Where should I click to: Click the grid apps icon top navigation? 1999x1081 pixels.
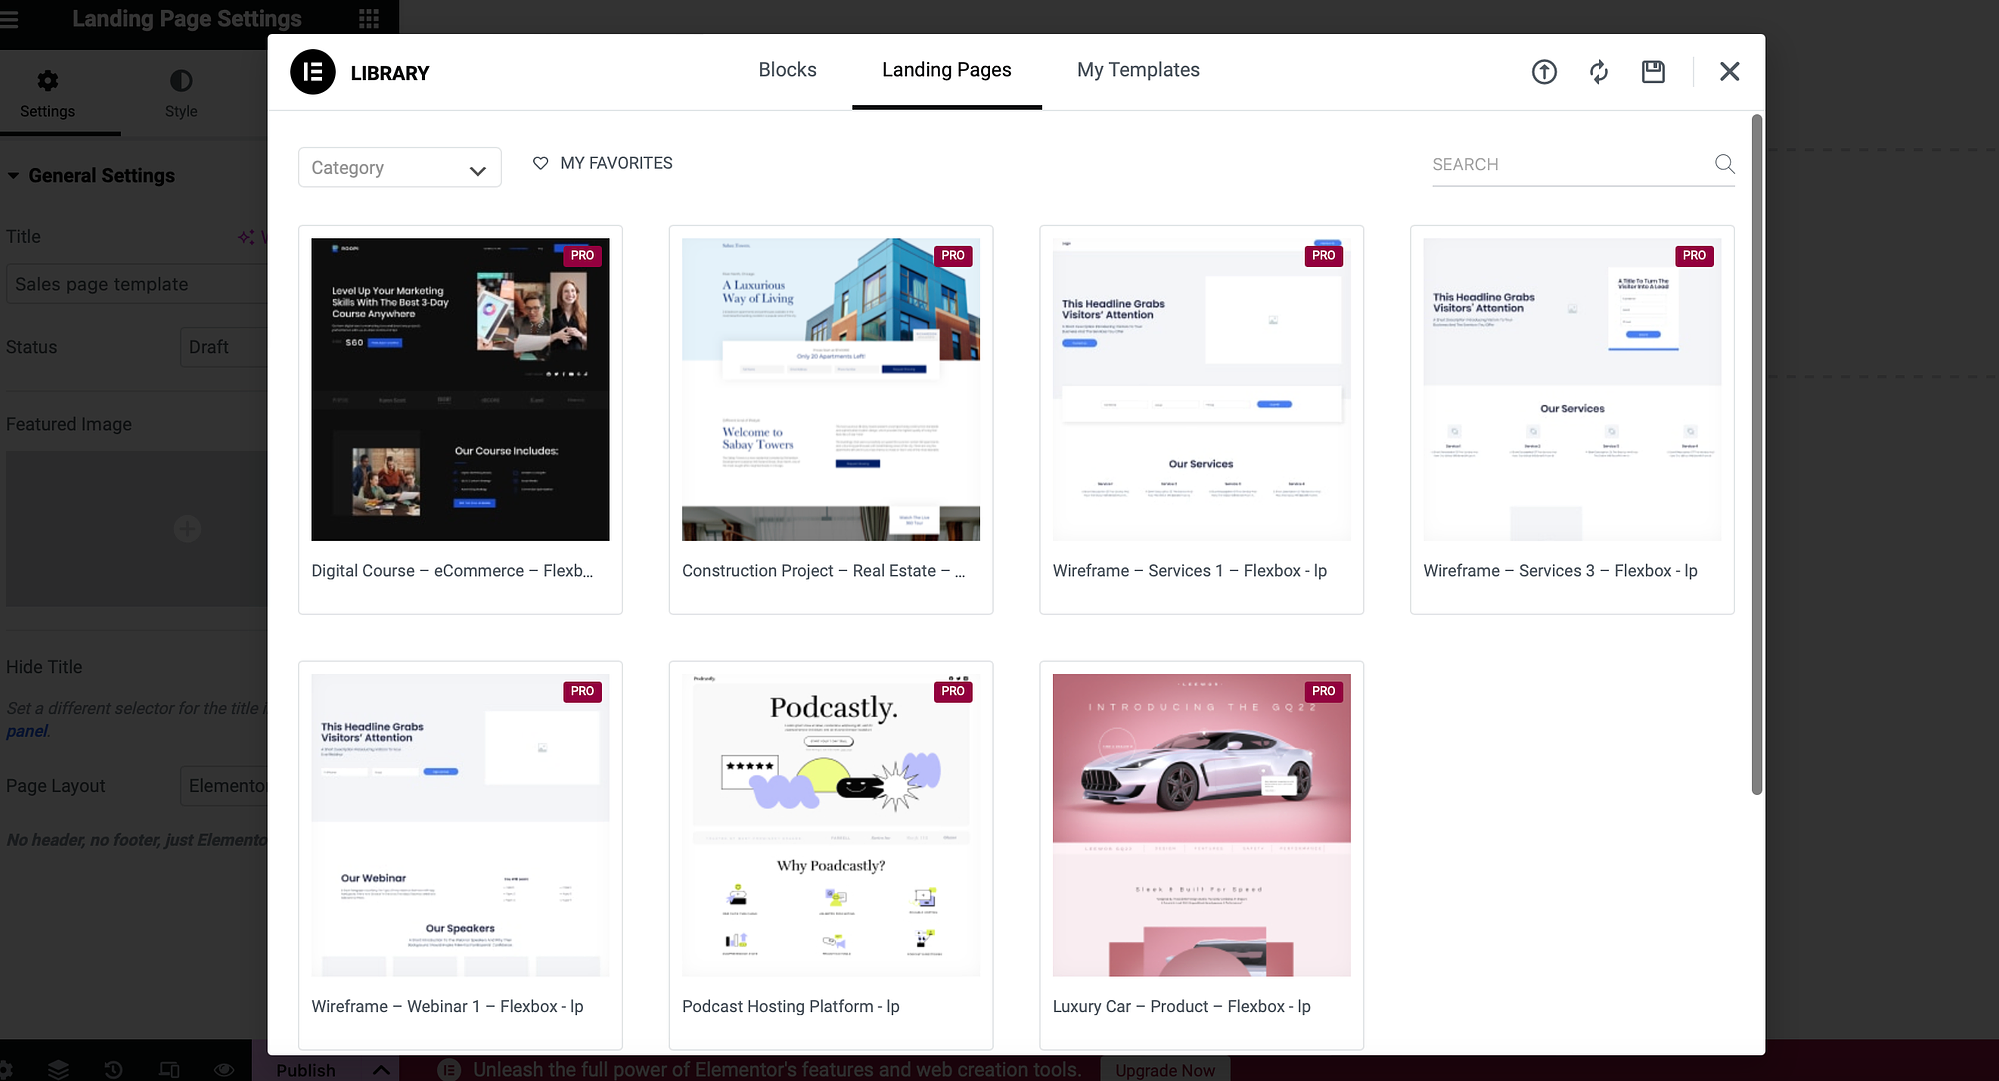(369, 19)
